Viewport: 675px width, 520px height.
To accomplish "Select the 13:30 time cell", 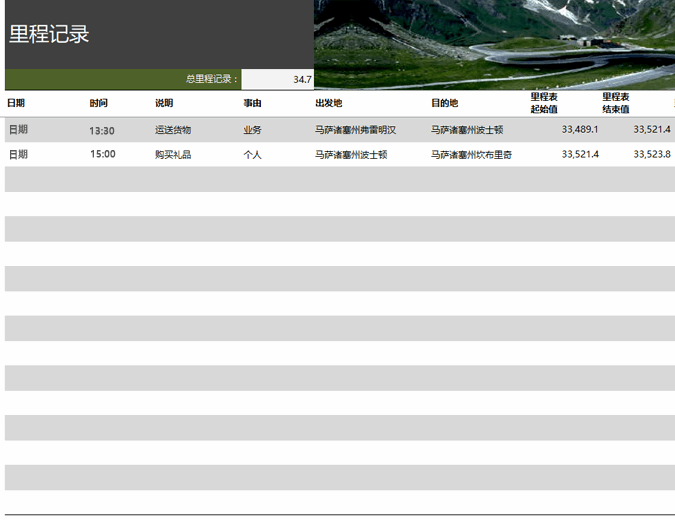I will (102, 130).
